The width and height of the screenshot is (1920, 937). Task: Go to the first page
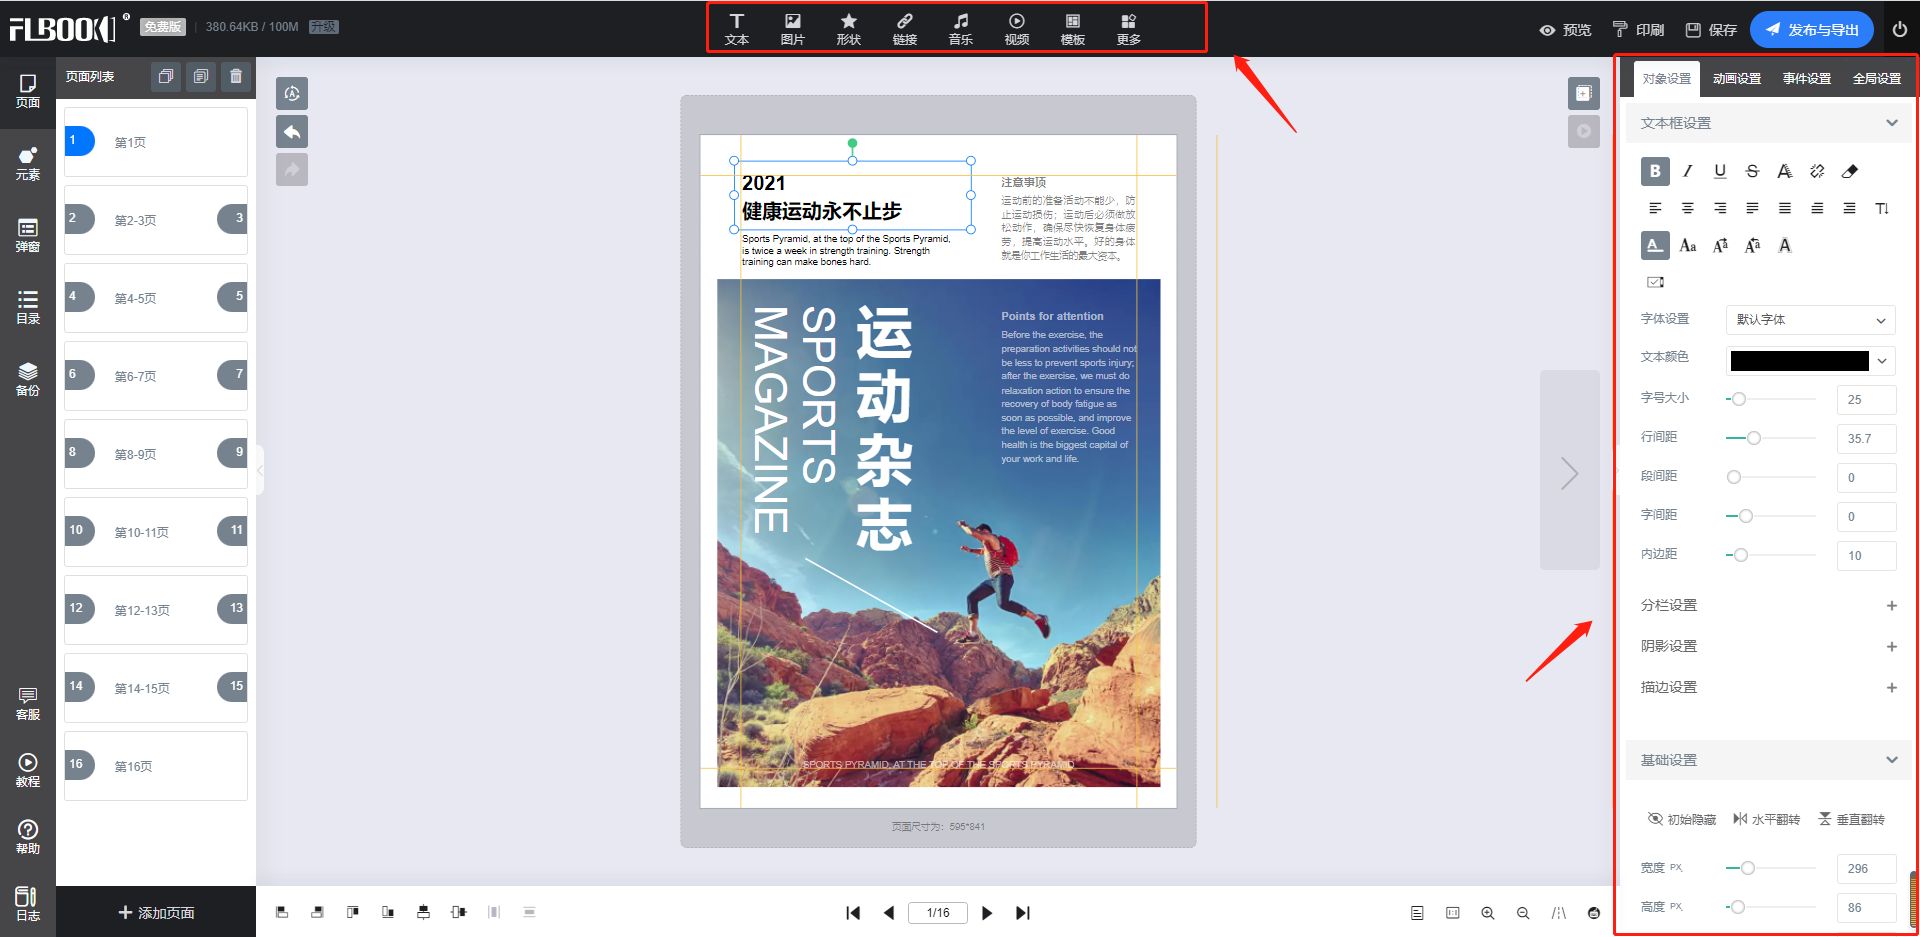click(853, 913)
